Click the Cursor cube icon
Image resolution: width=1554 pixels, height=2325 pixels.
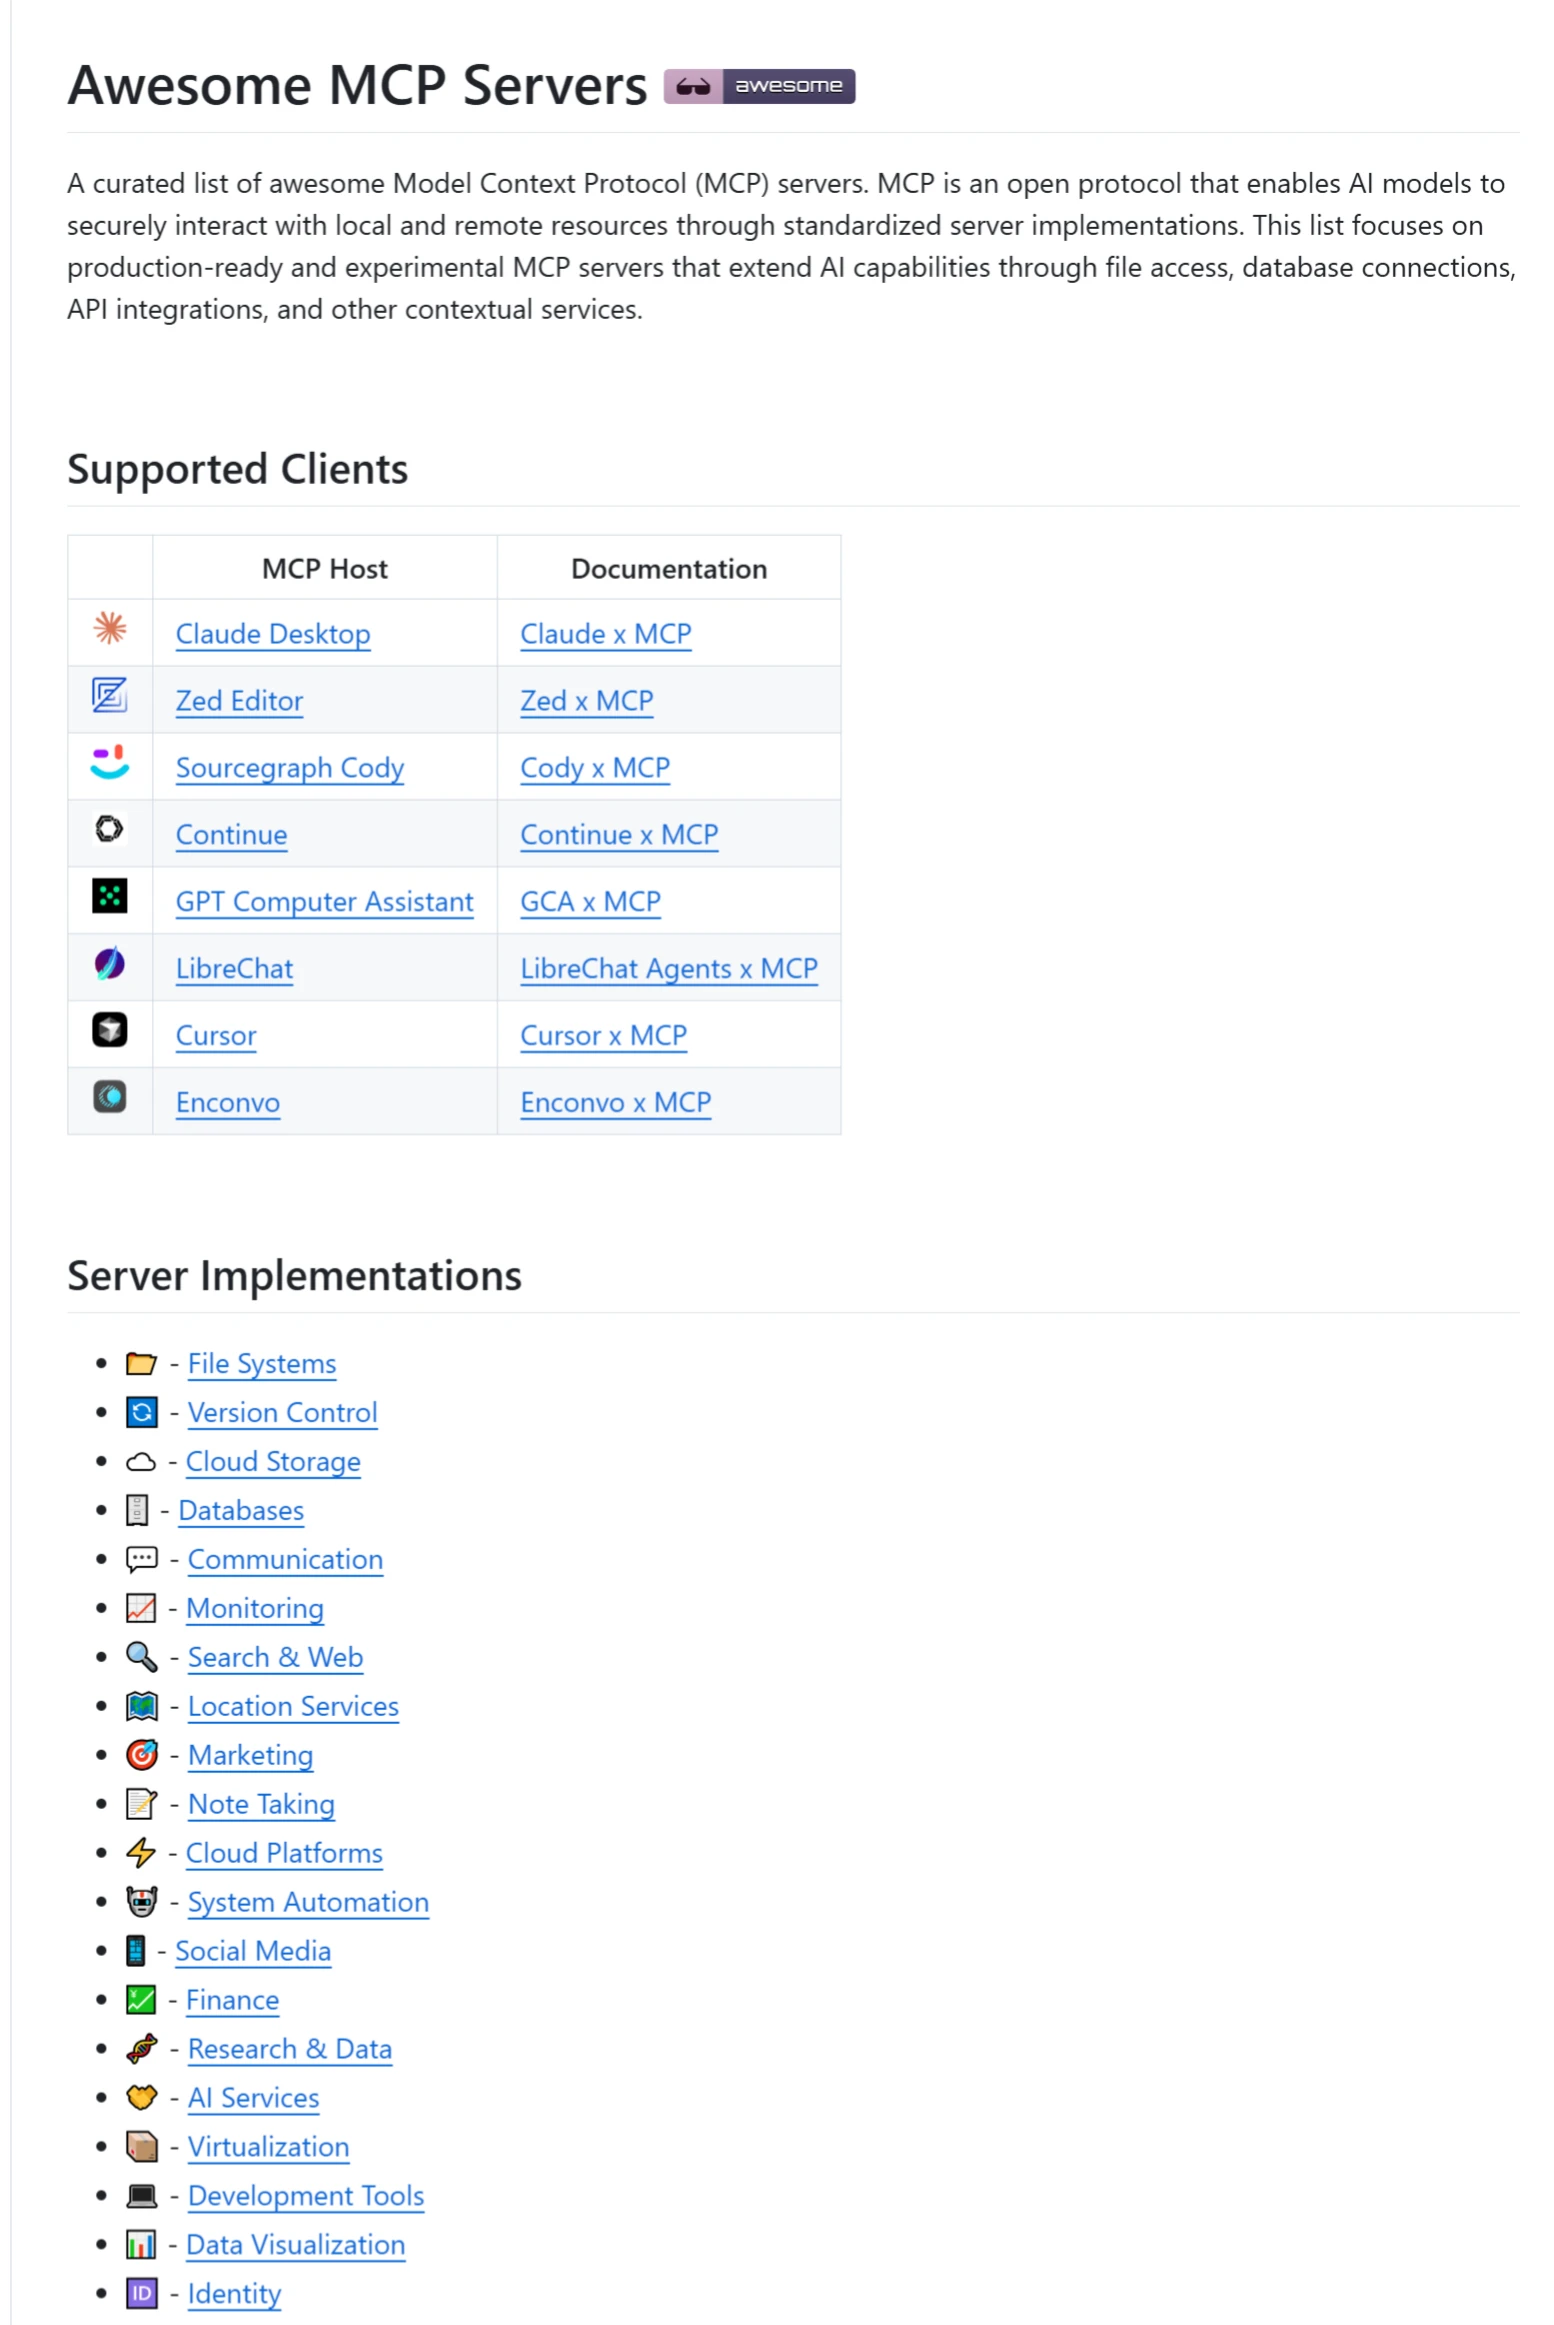109,1030
